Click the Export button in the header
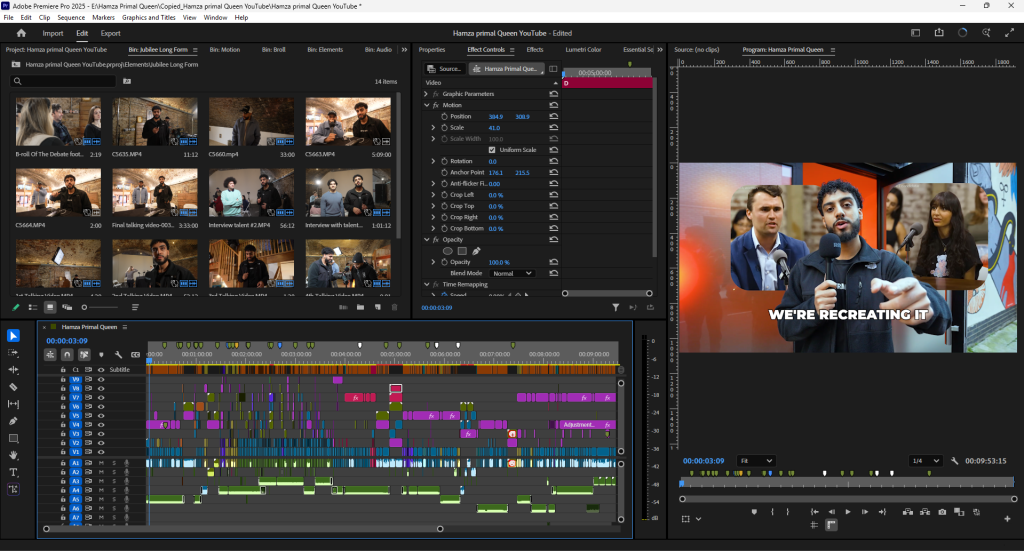Screen dimensions: 1024x551 click(x=110, y=33)
